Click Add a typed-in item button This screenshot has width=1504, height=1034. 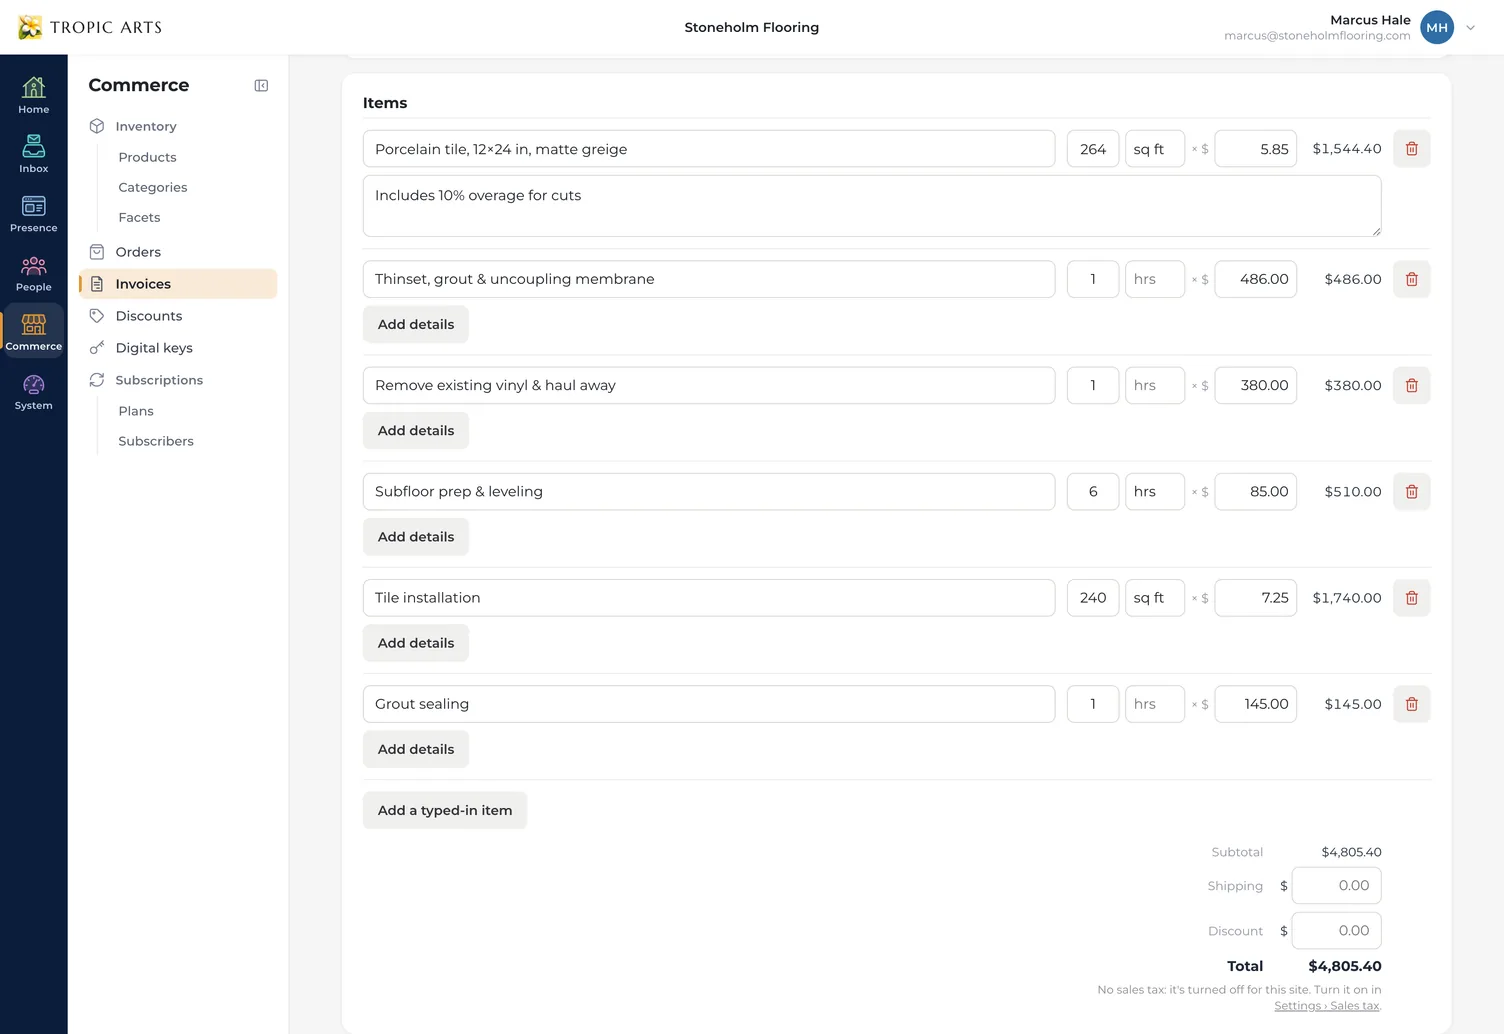[445, 810]
